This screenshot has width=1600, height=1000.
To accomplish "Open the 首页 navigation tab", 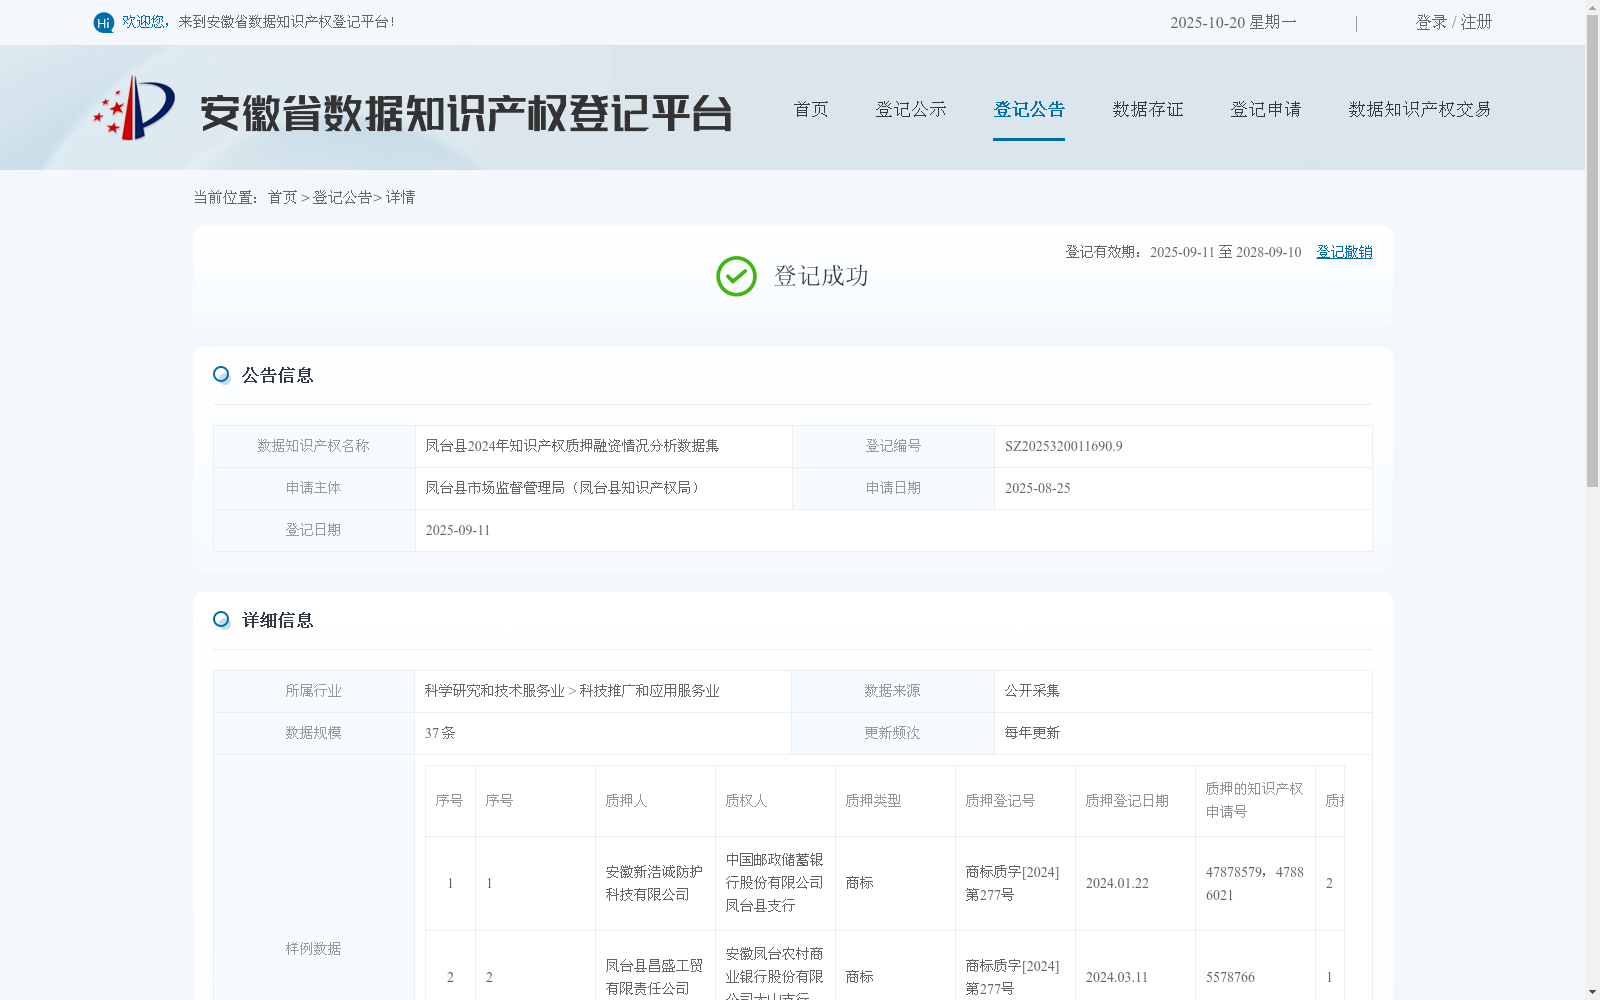I will click(x=811, y=109).
